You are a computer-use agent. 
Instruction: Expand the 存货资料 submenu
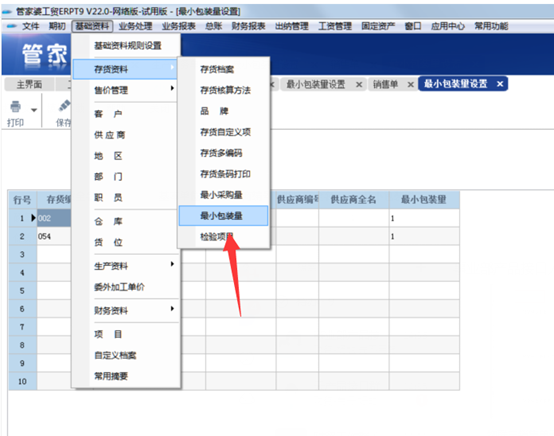(126, 69)
